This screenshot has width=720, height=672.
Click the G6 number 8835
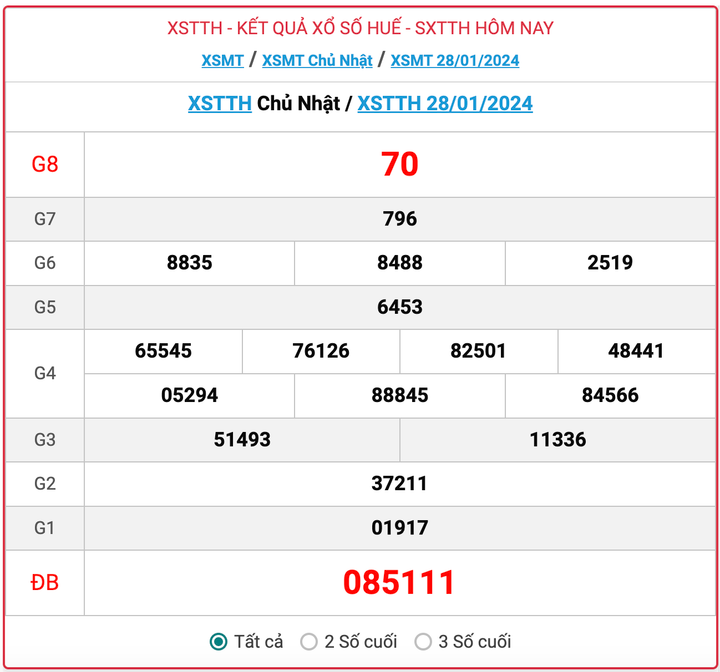pos(190,263)
